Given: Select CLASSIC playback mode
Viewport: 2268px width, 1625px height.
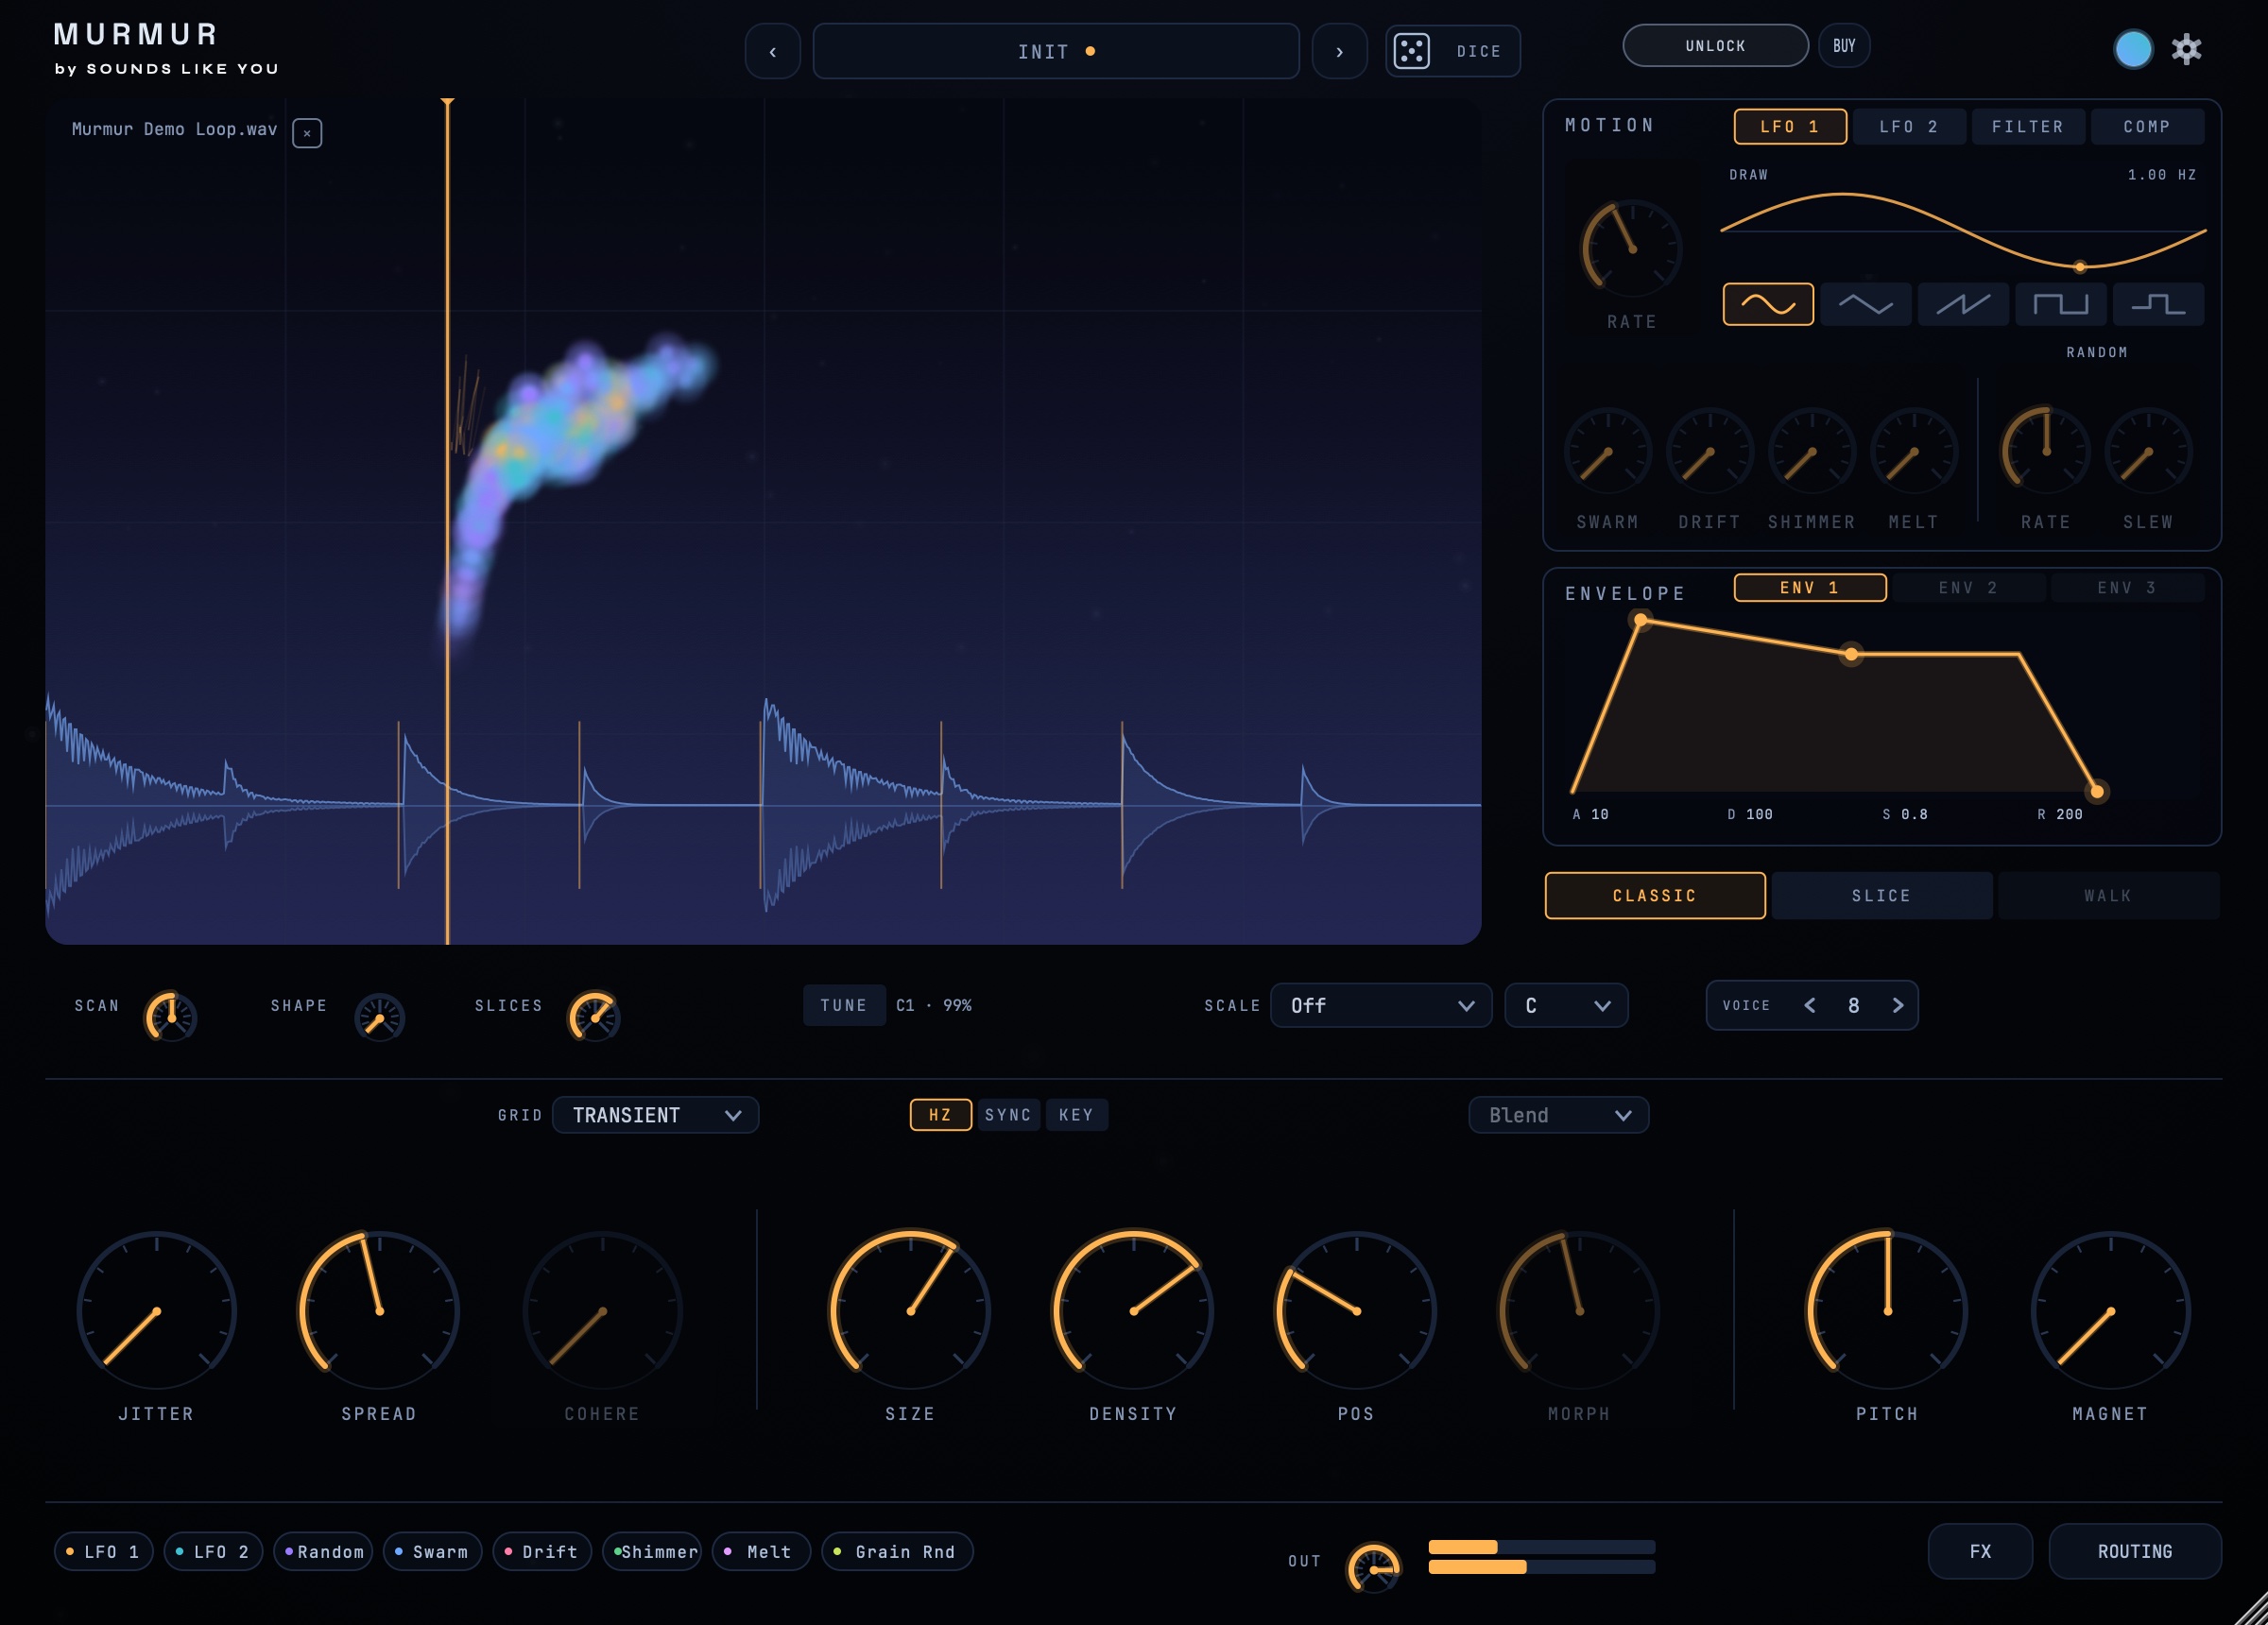Looking at the screenshot, I should point(1655,896).
